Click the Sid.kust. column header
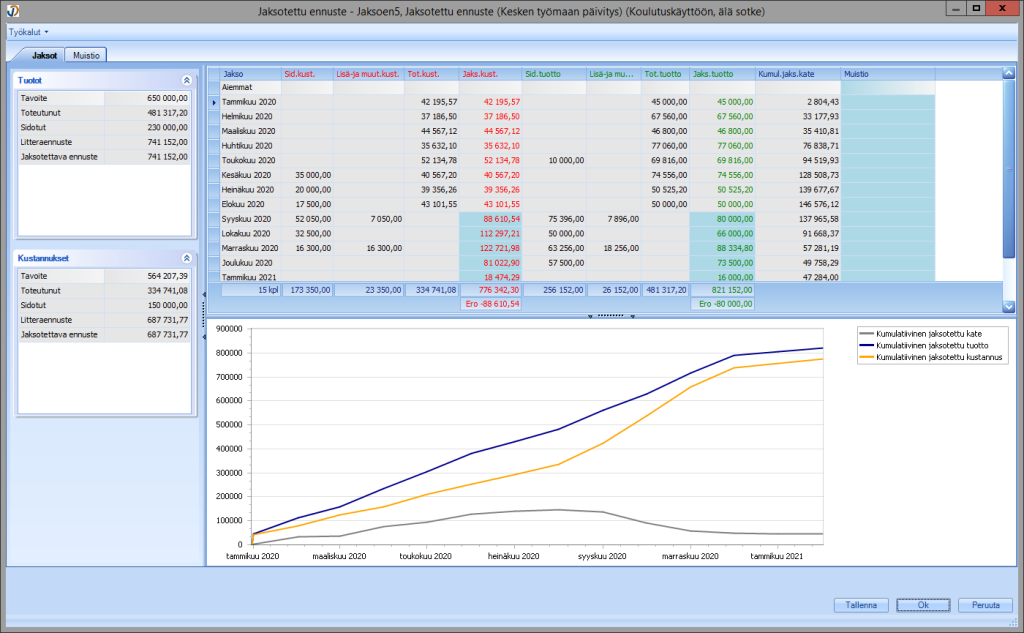The width and height of the screenshot is (1024, 633). coord(307,74)
